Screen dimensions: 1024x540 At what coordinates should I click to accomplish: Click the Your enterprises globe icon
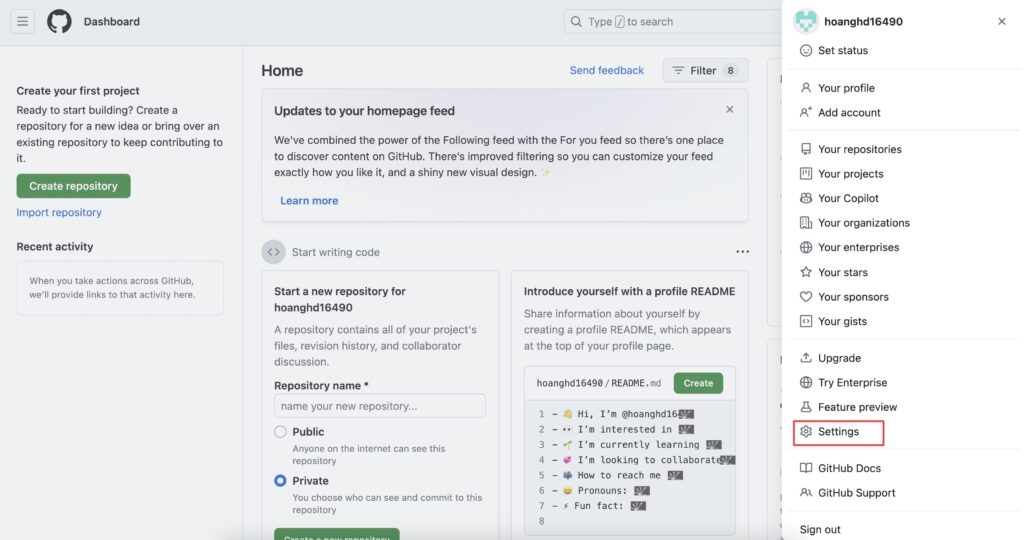(x=806, y=247)
